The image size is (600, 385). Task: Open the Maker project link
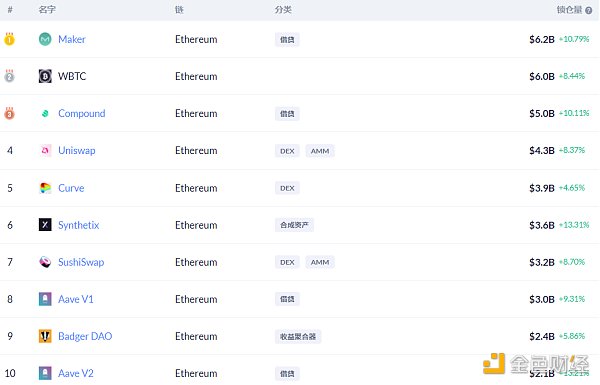72,39
